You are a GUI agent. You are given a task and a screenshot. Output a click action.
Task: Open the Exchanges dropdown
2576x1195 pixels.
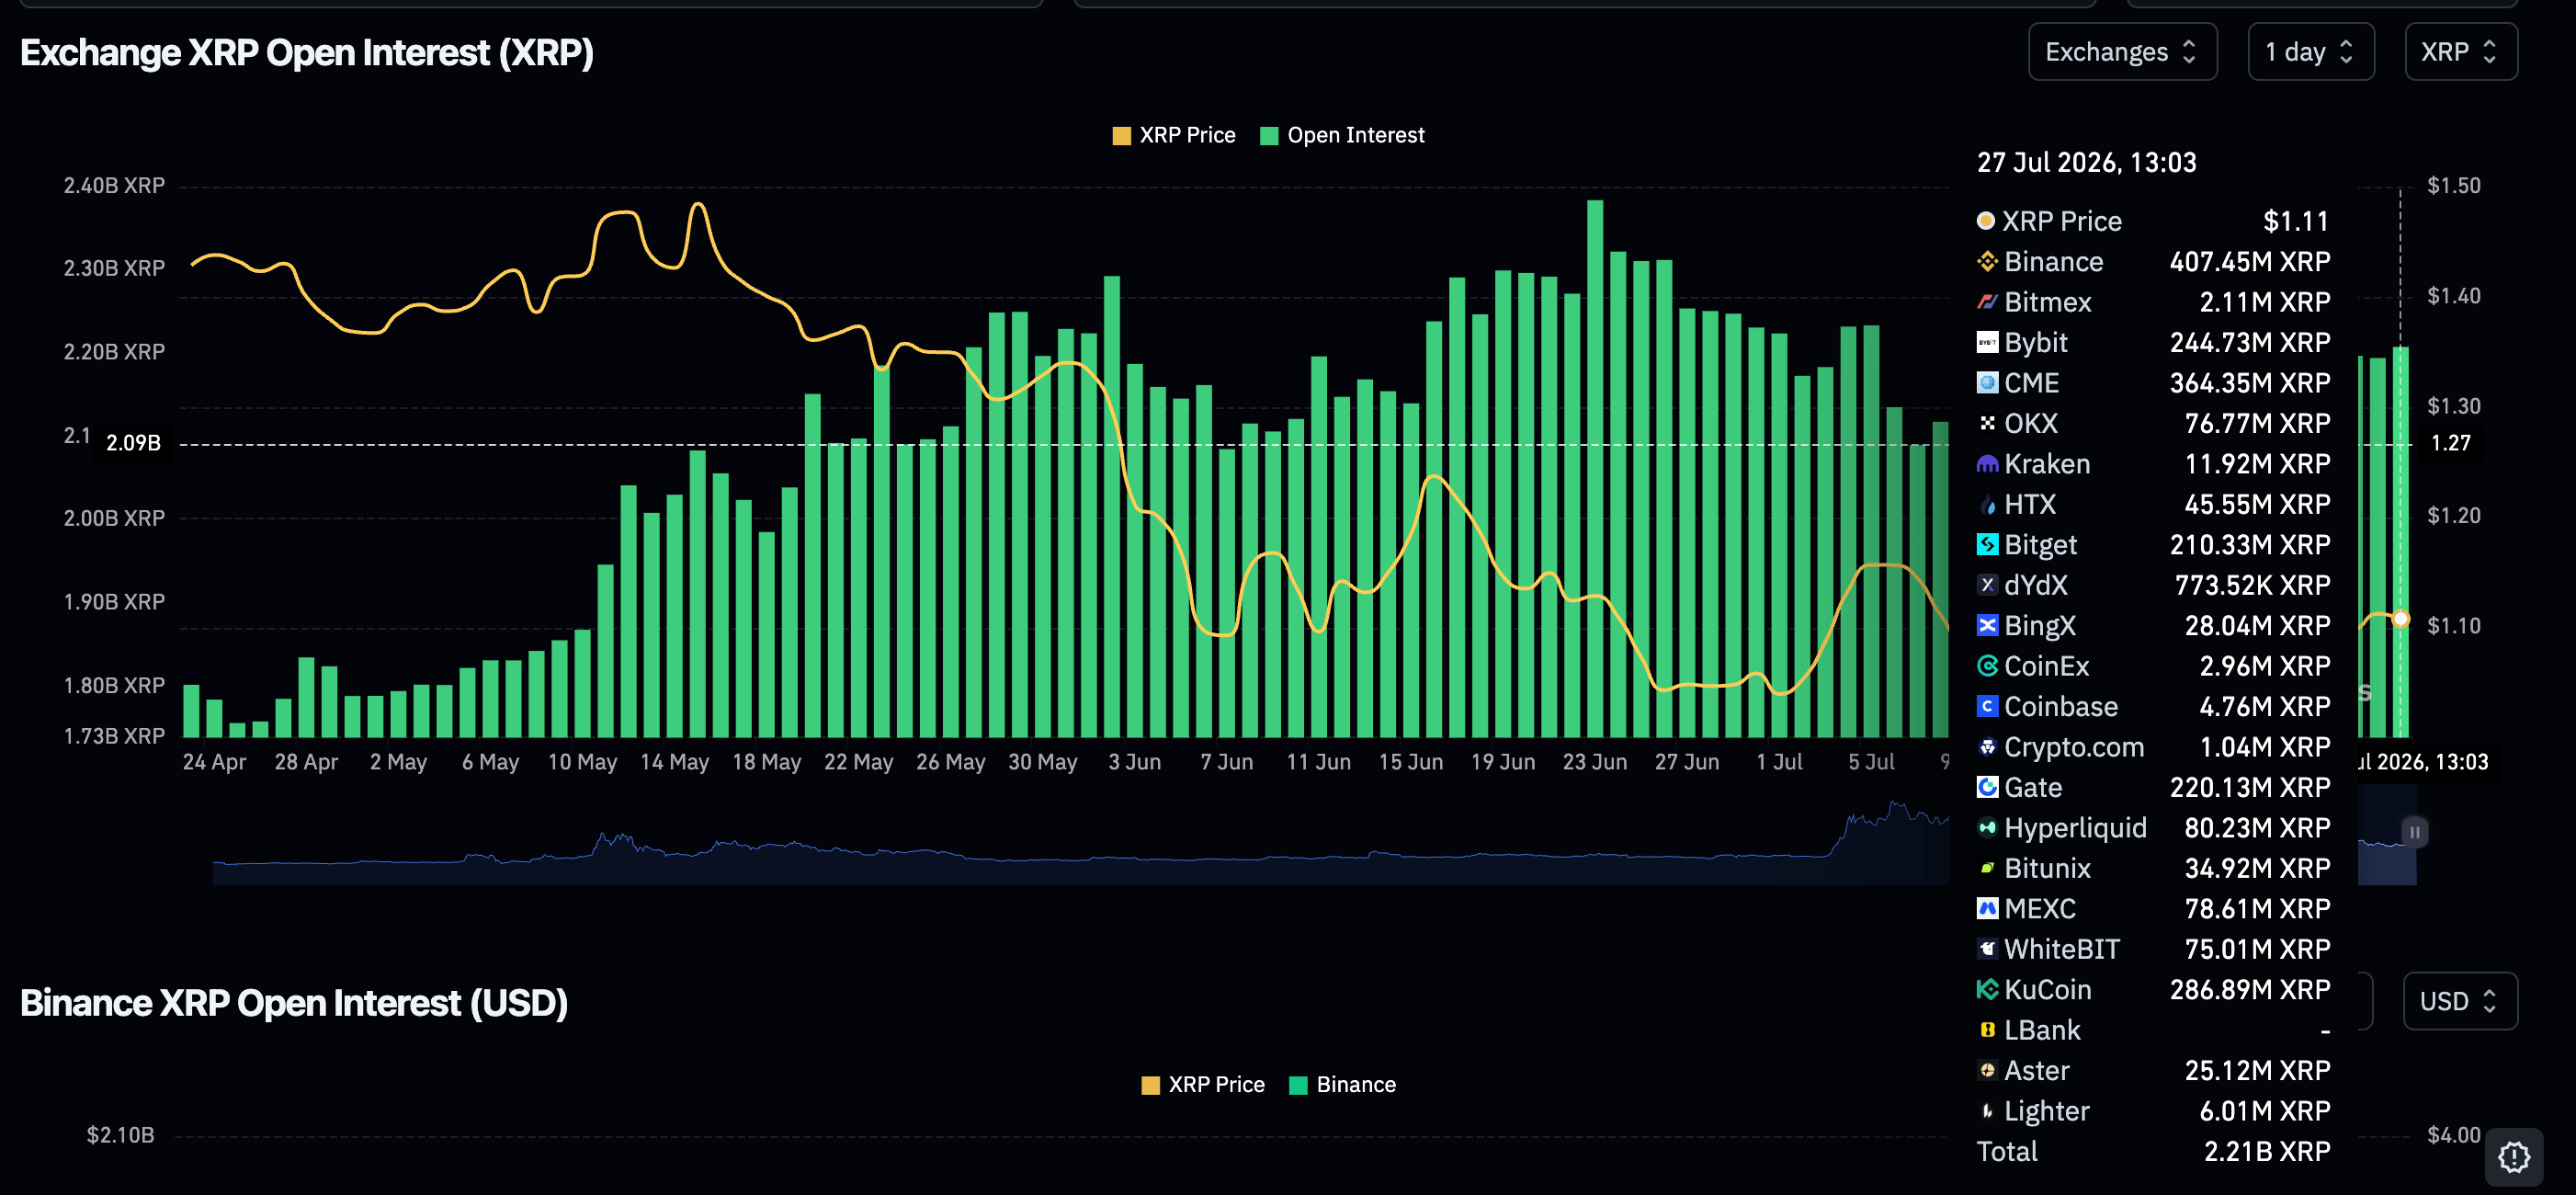pyautogui.click(x=2121, y=52)
